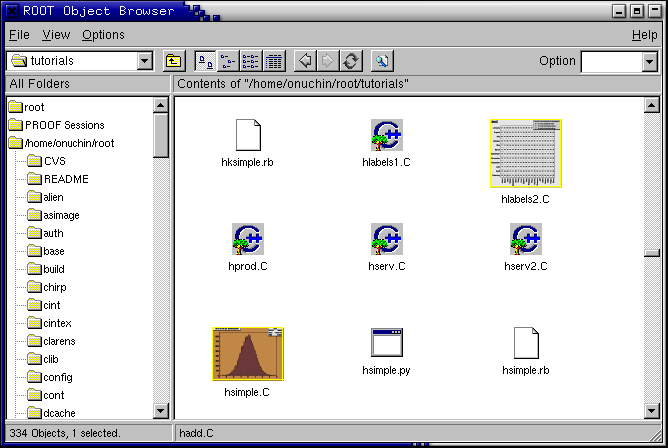Click the hsimple.C histogram thumbnail
The height and width of the screenshot is (448, 668).
point(247,353)
